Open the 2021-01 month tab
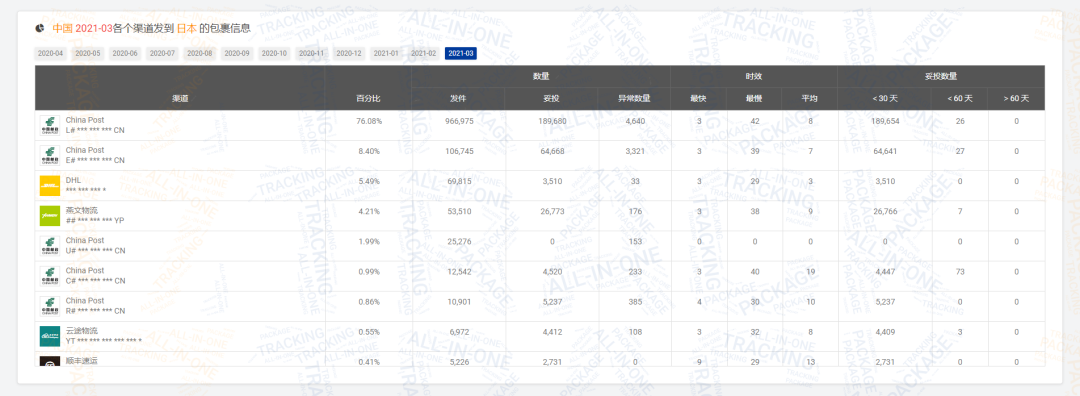This screenshot has width=1080, height=396. pyautogui.click(x=386, y=53)
